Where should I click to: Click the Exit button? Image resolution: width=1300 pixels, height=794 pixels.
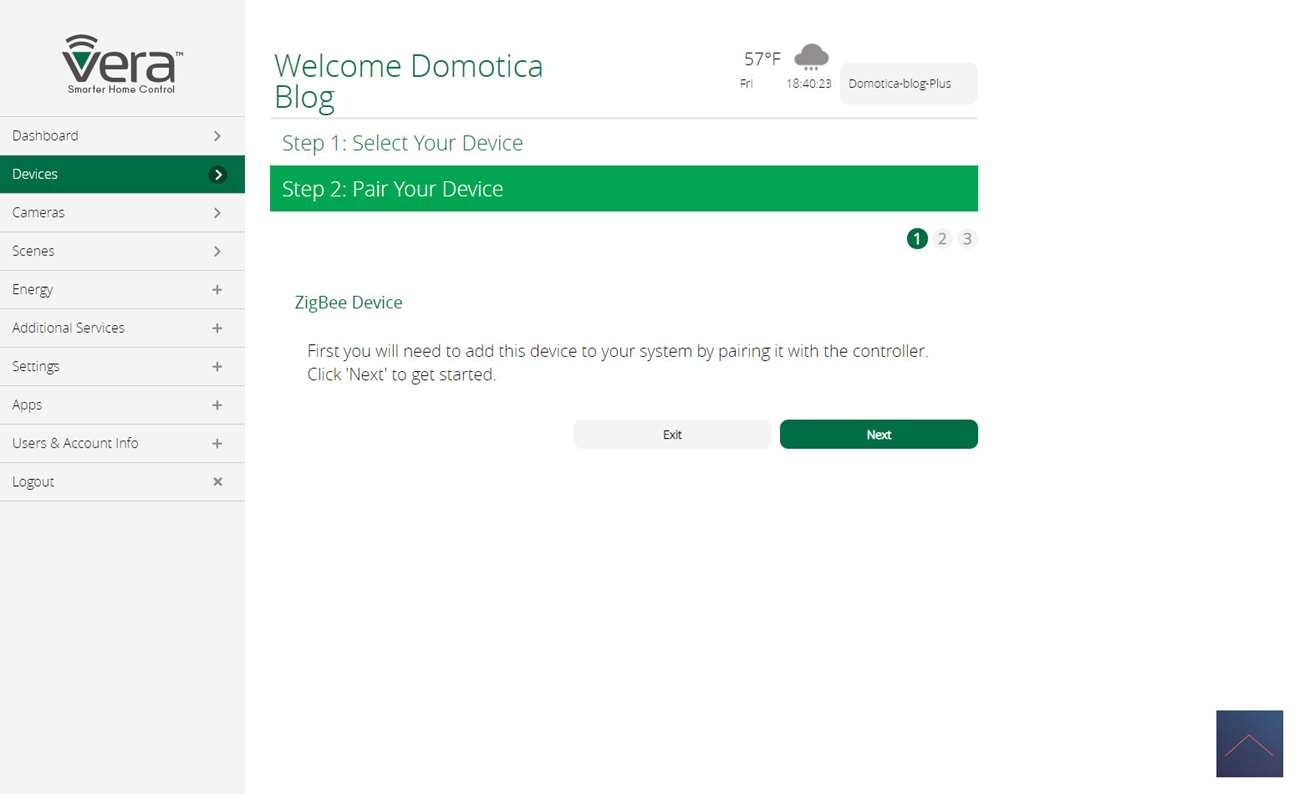[672, 434]
